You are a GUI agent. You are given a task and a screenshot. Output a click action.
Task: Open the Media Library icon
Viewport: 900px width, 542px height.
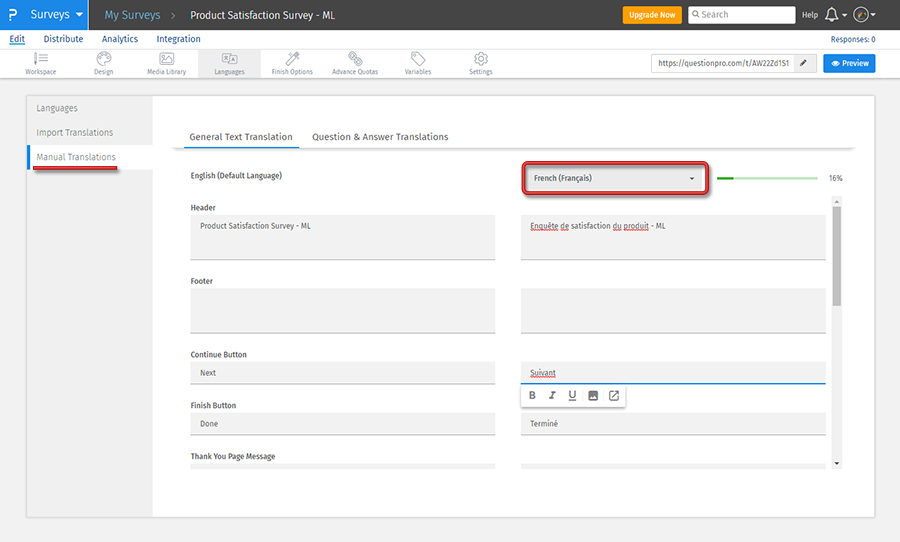click(x=166, y=63)
